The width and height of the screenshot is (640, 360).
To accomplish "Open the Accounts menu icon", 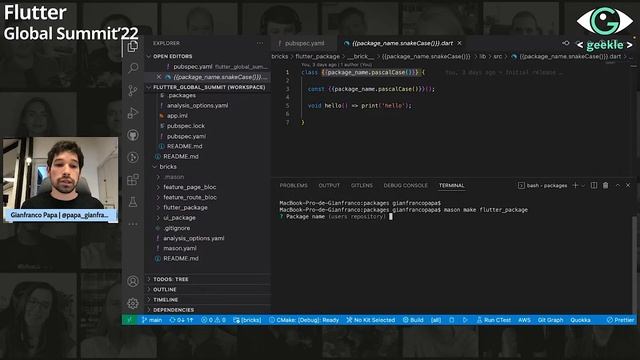I will [133, 281].
